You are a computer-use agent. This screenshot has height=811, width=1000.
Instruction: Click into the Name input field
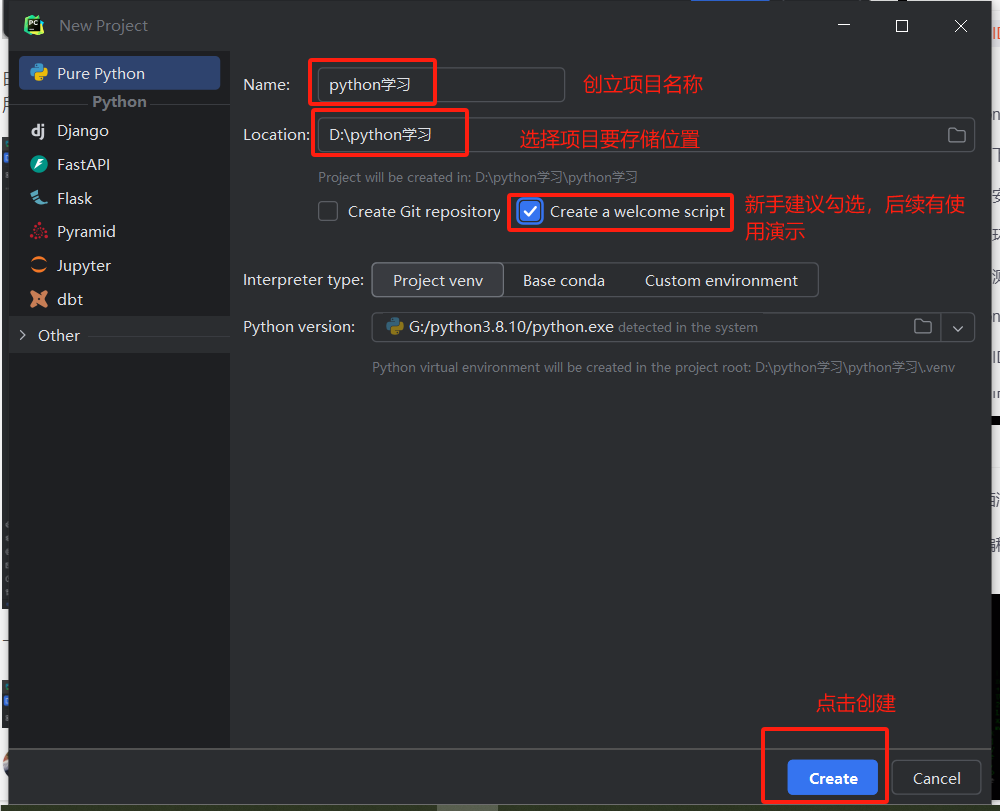click(x=441, y=84)
